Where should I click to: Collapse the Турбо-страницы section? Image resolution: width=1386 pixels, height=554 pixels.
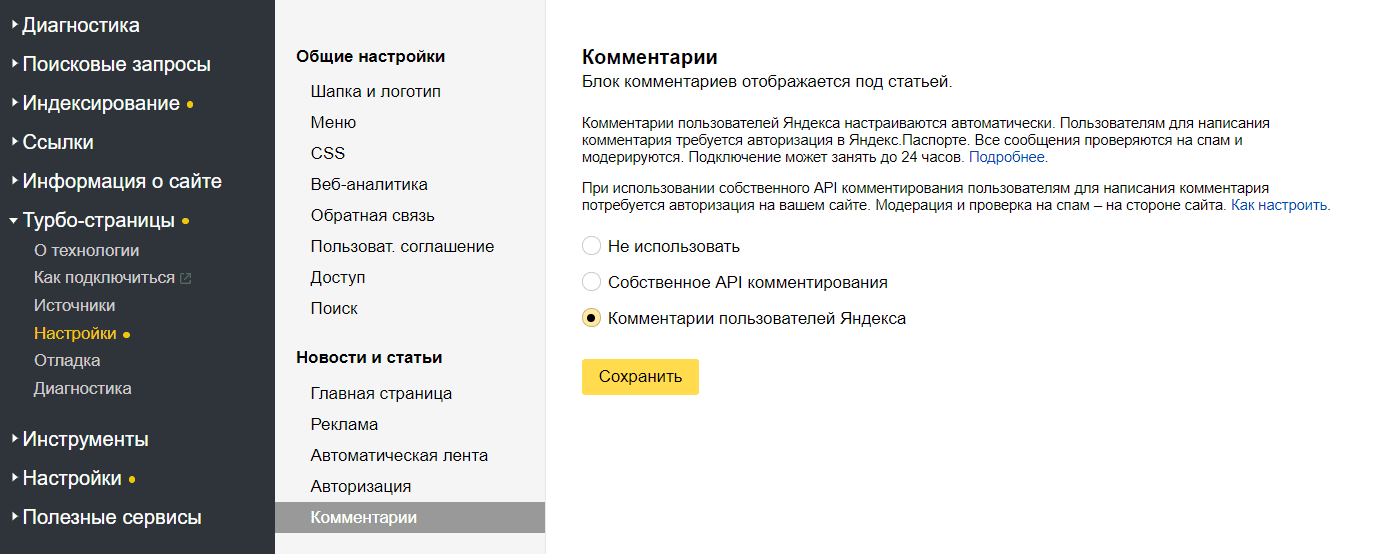tap(98, 220)
